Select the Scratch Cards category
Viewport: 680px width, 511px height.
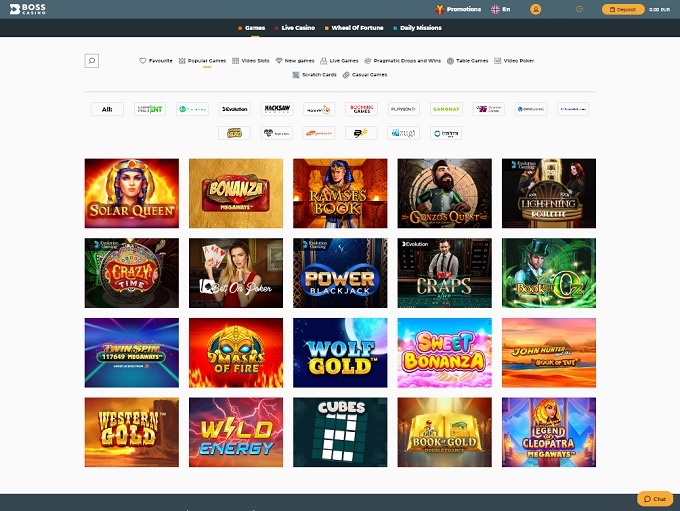[314, 75]
